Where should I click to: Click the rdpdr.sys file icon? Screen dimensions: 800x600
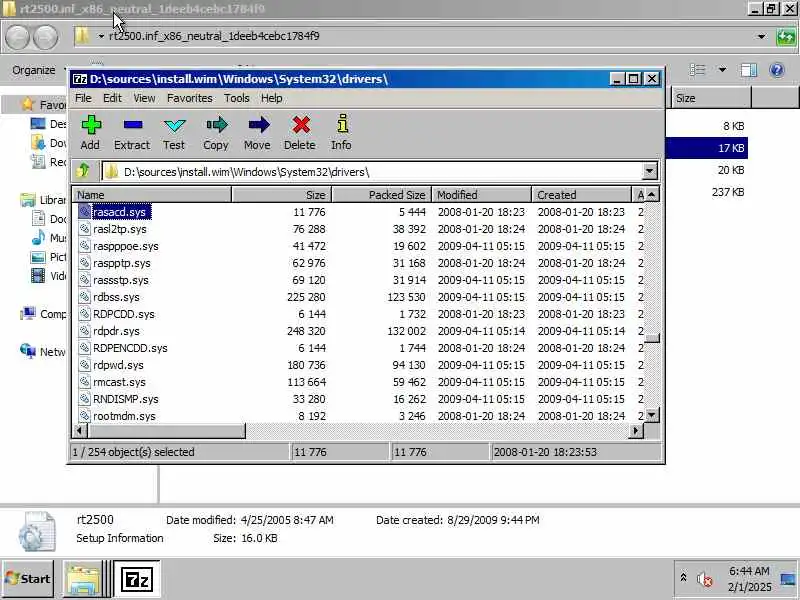pos(84,331)
